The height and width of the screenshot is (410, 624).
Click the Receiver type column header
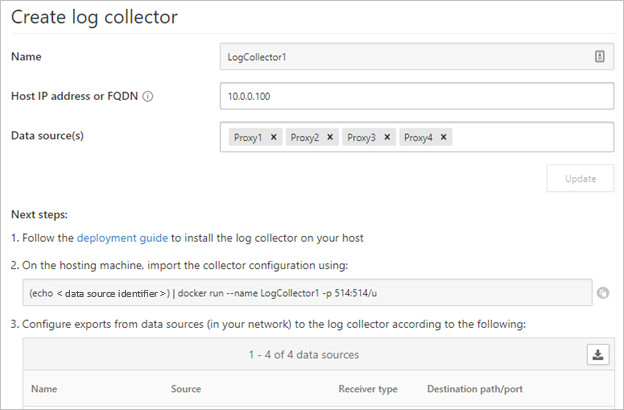[368, 389]
